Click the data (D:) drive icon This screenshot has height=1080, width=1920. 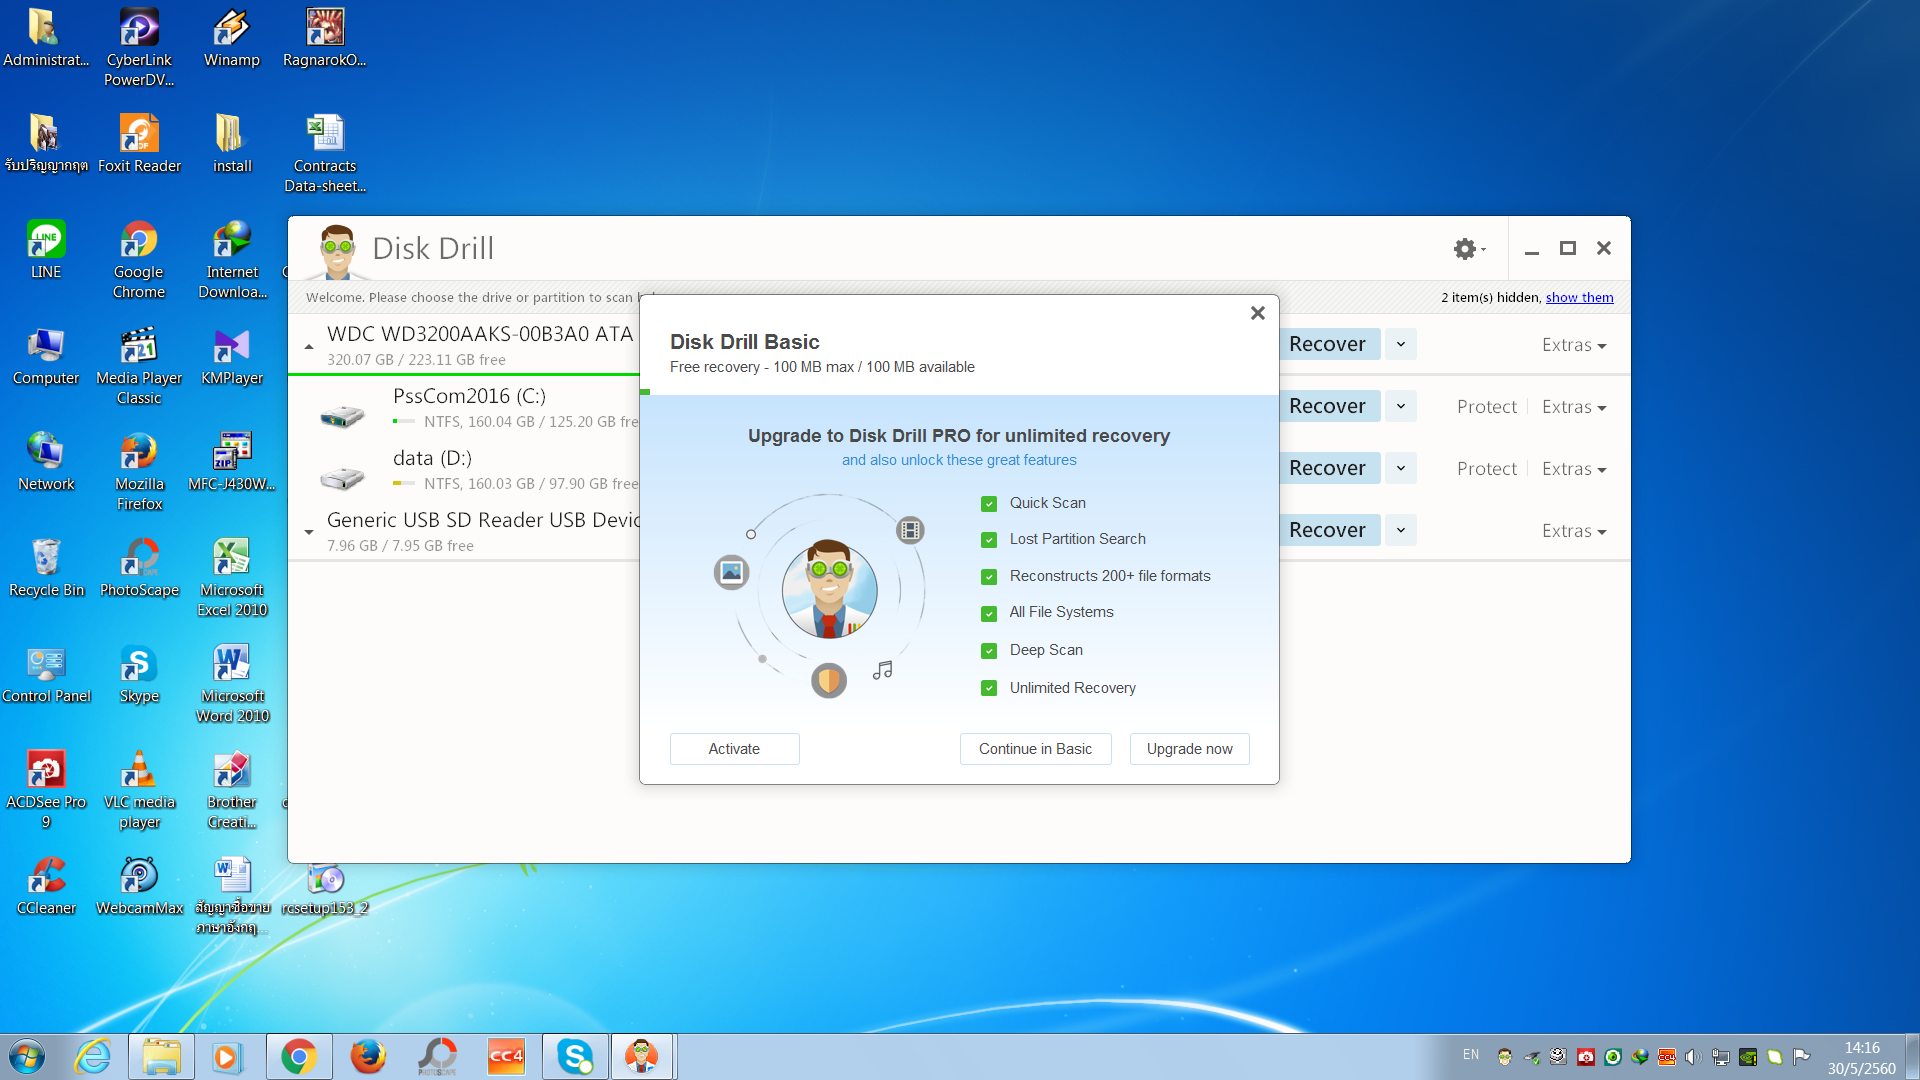click(342, 478)
